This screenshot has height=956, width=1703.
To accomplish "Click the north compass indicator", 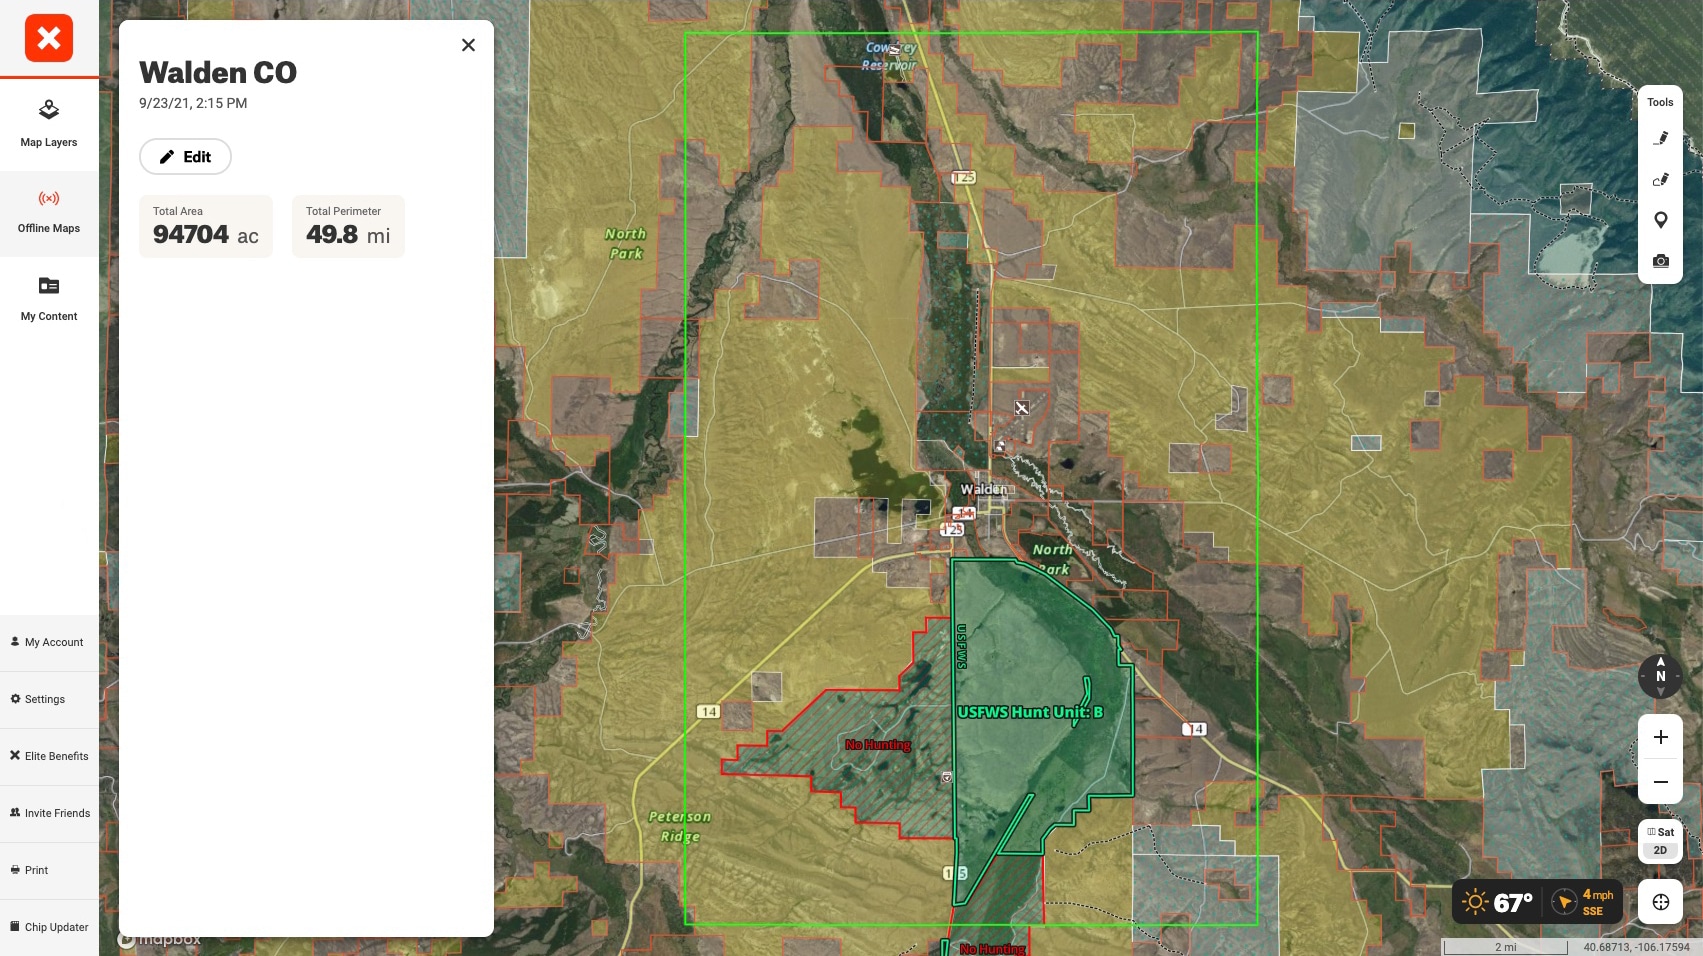I will click(1660, 677).
